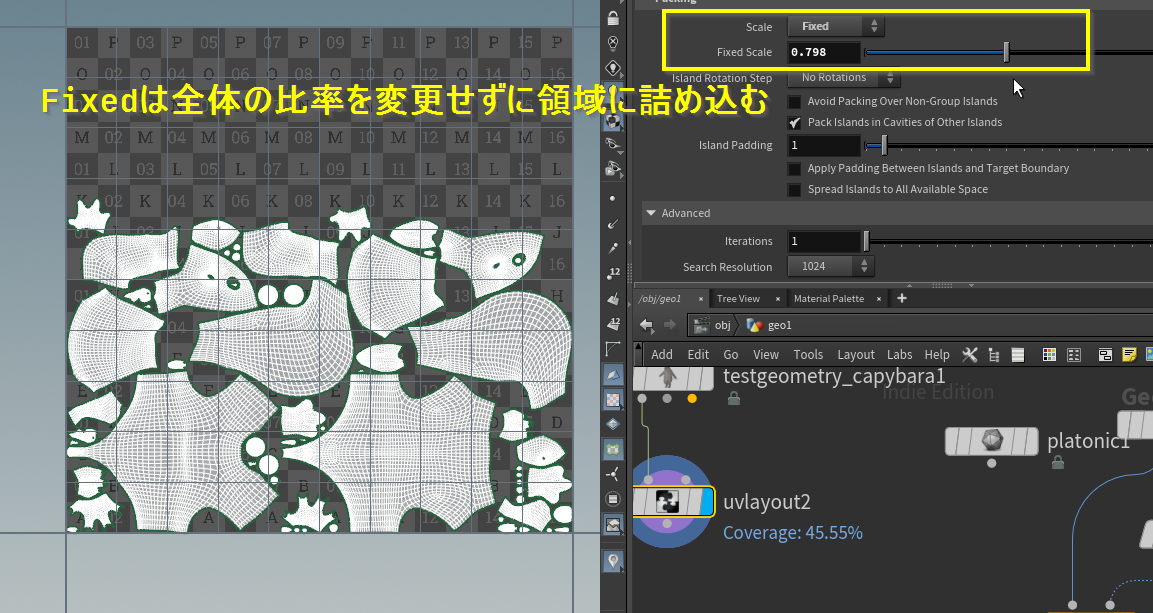The width and height of the screenshot is (1153, 613).
Task: Open the Help menu in network editor
Action: click(937, 355)
